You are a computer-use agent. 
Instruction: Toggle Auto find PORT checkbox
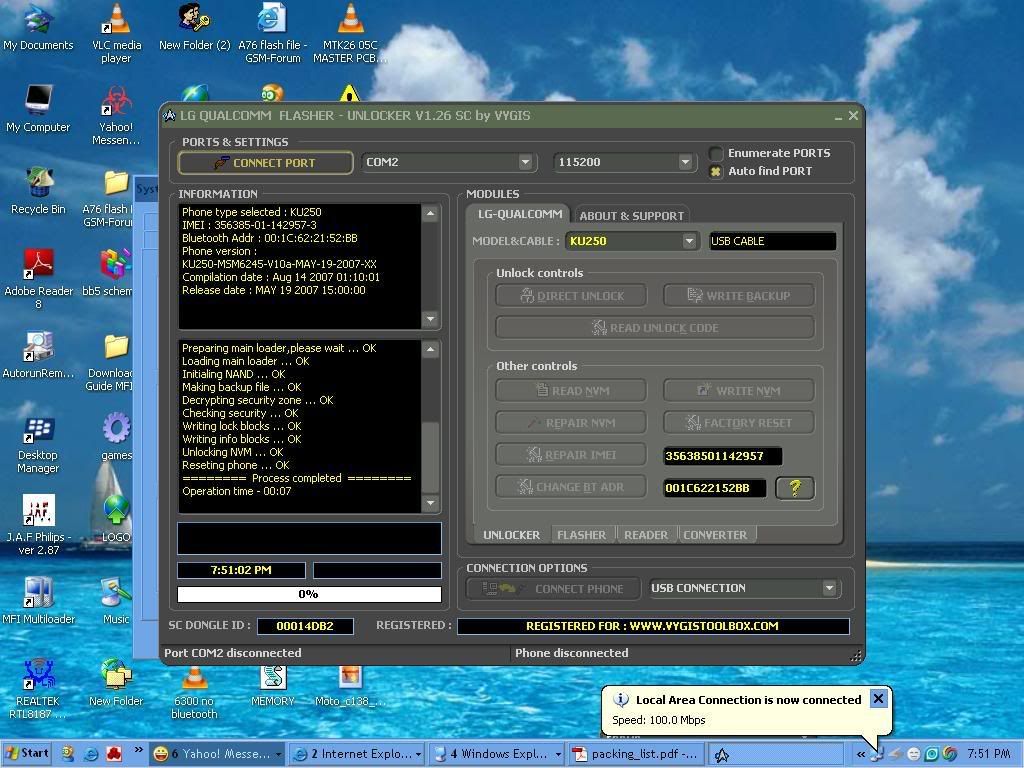[x=716, y=171]
